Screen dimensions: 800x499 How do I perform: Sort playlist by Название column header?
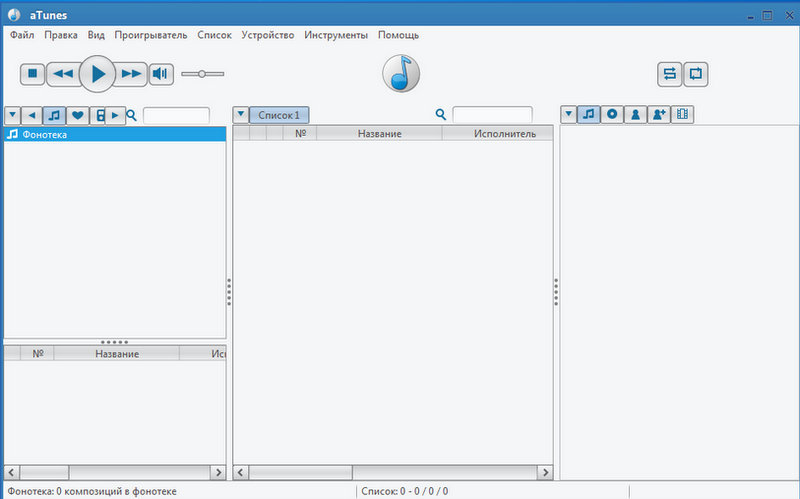pos(379,134)
